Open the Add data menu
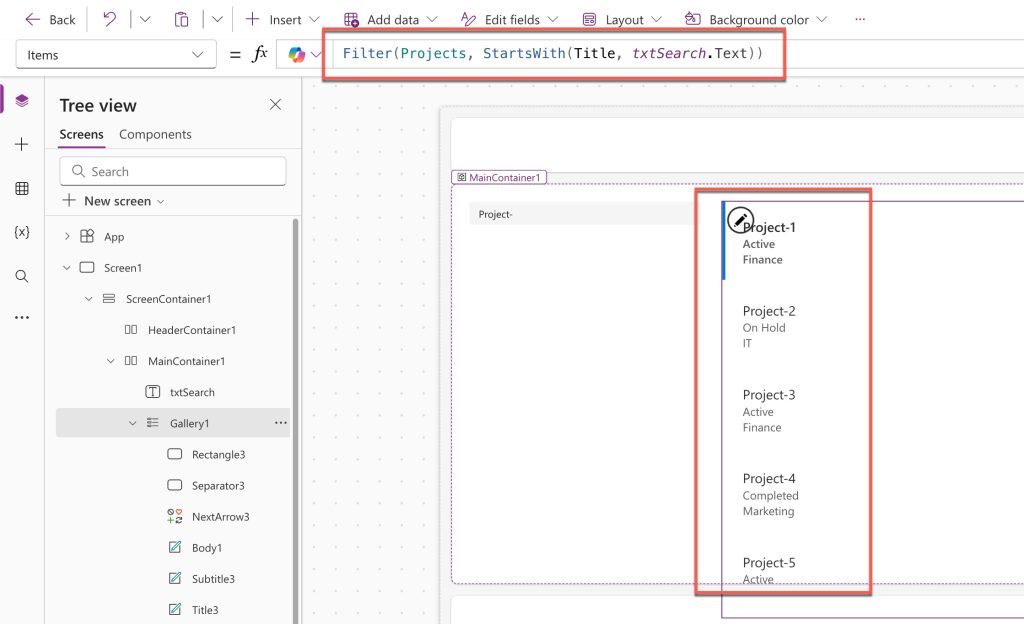 390,20
